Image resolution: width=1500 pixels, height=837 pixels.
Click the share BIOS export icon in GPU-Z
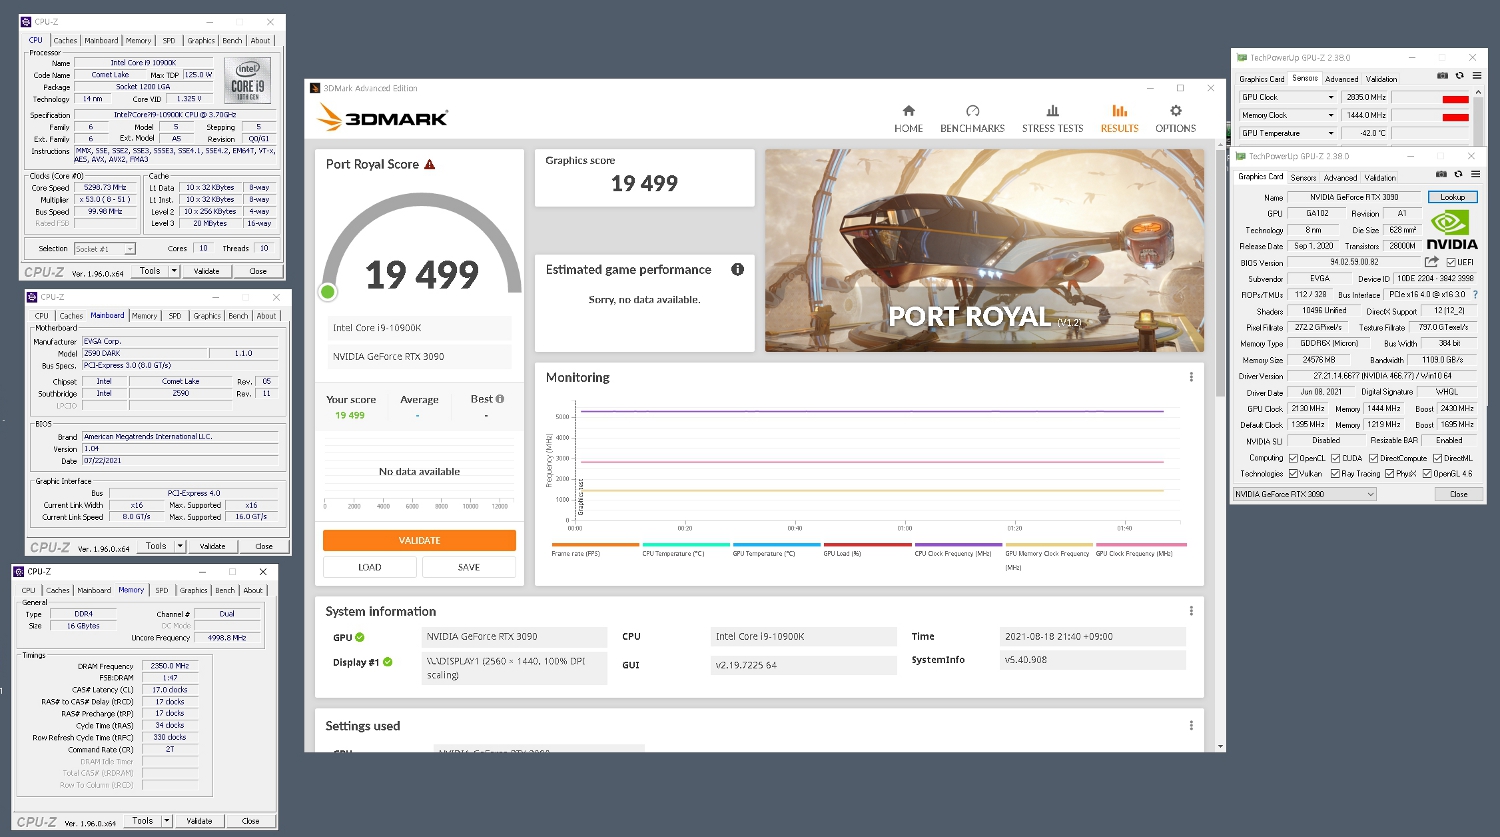point(1432,262)
